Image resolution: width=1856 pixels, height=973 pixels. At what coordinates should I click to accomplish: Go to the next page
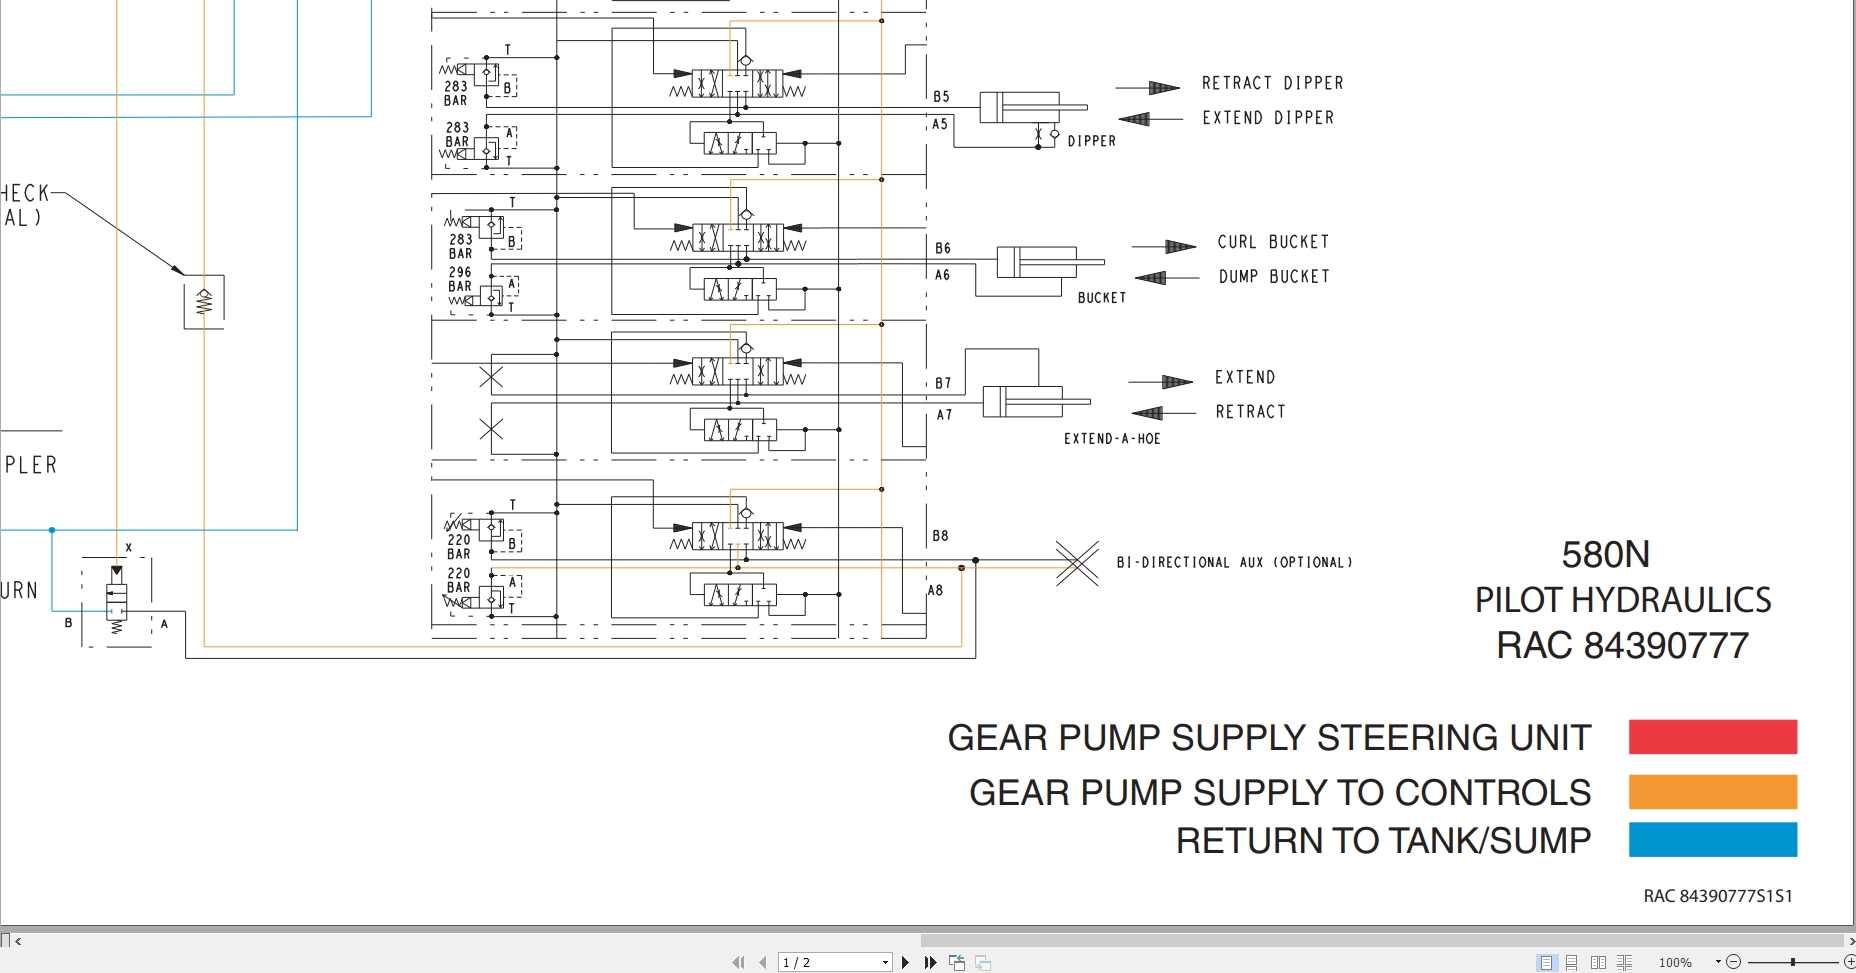(906, 962)
